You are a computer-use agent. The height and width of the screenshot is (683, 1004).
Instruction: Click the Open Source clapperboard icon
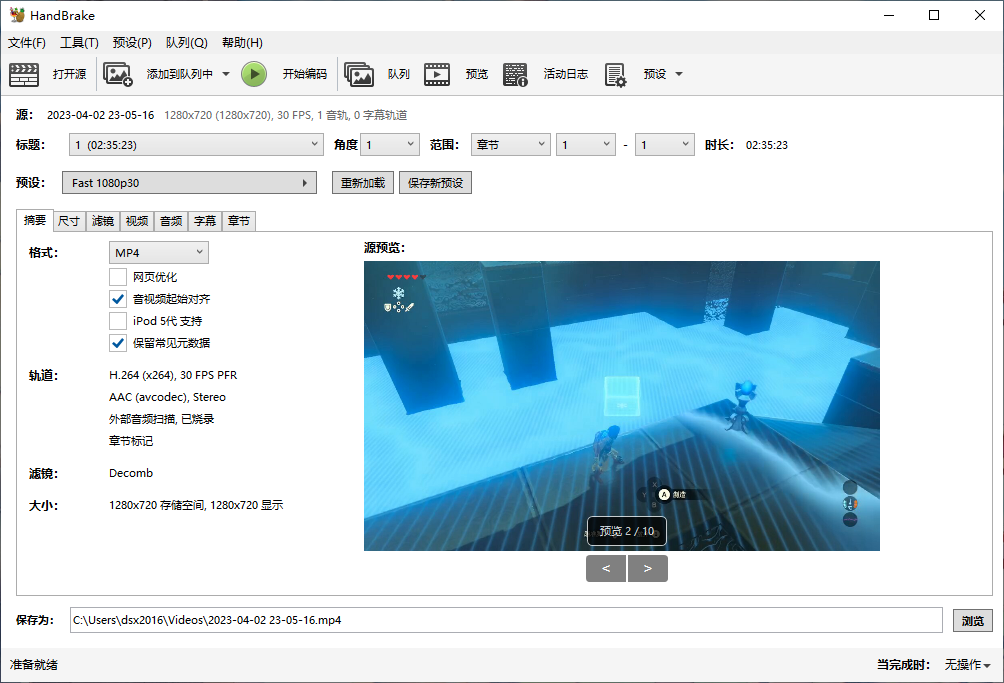click(x=24, y=74)
